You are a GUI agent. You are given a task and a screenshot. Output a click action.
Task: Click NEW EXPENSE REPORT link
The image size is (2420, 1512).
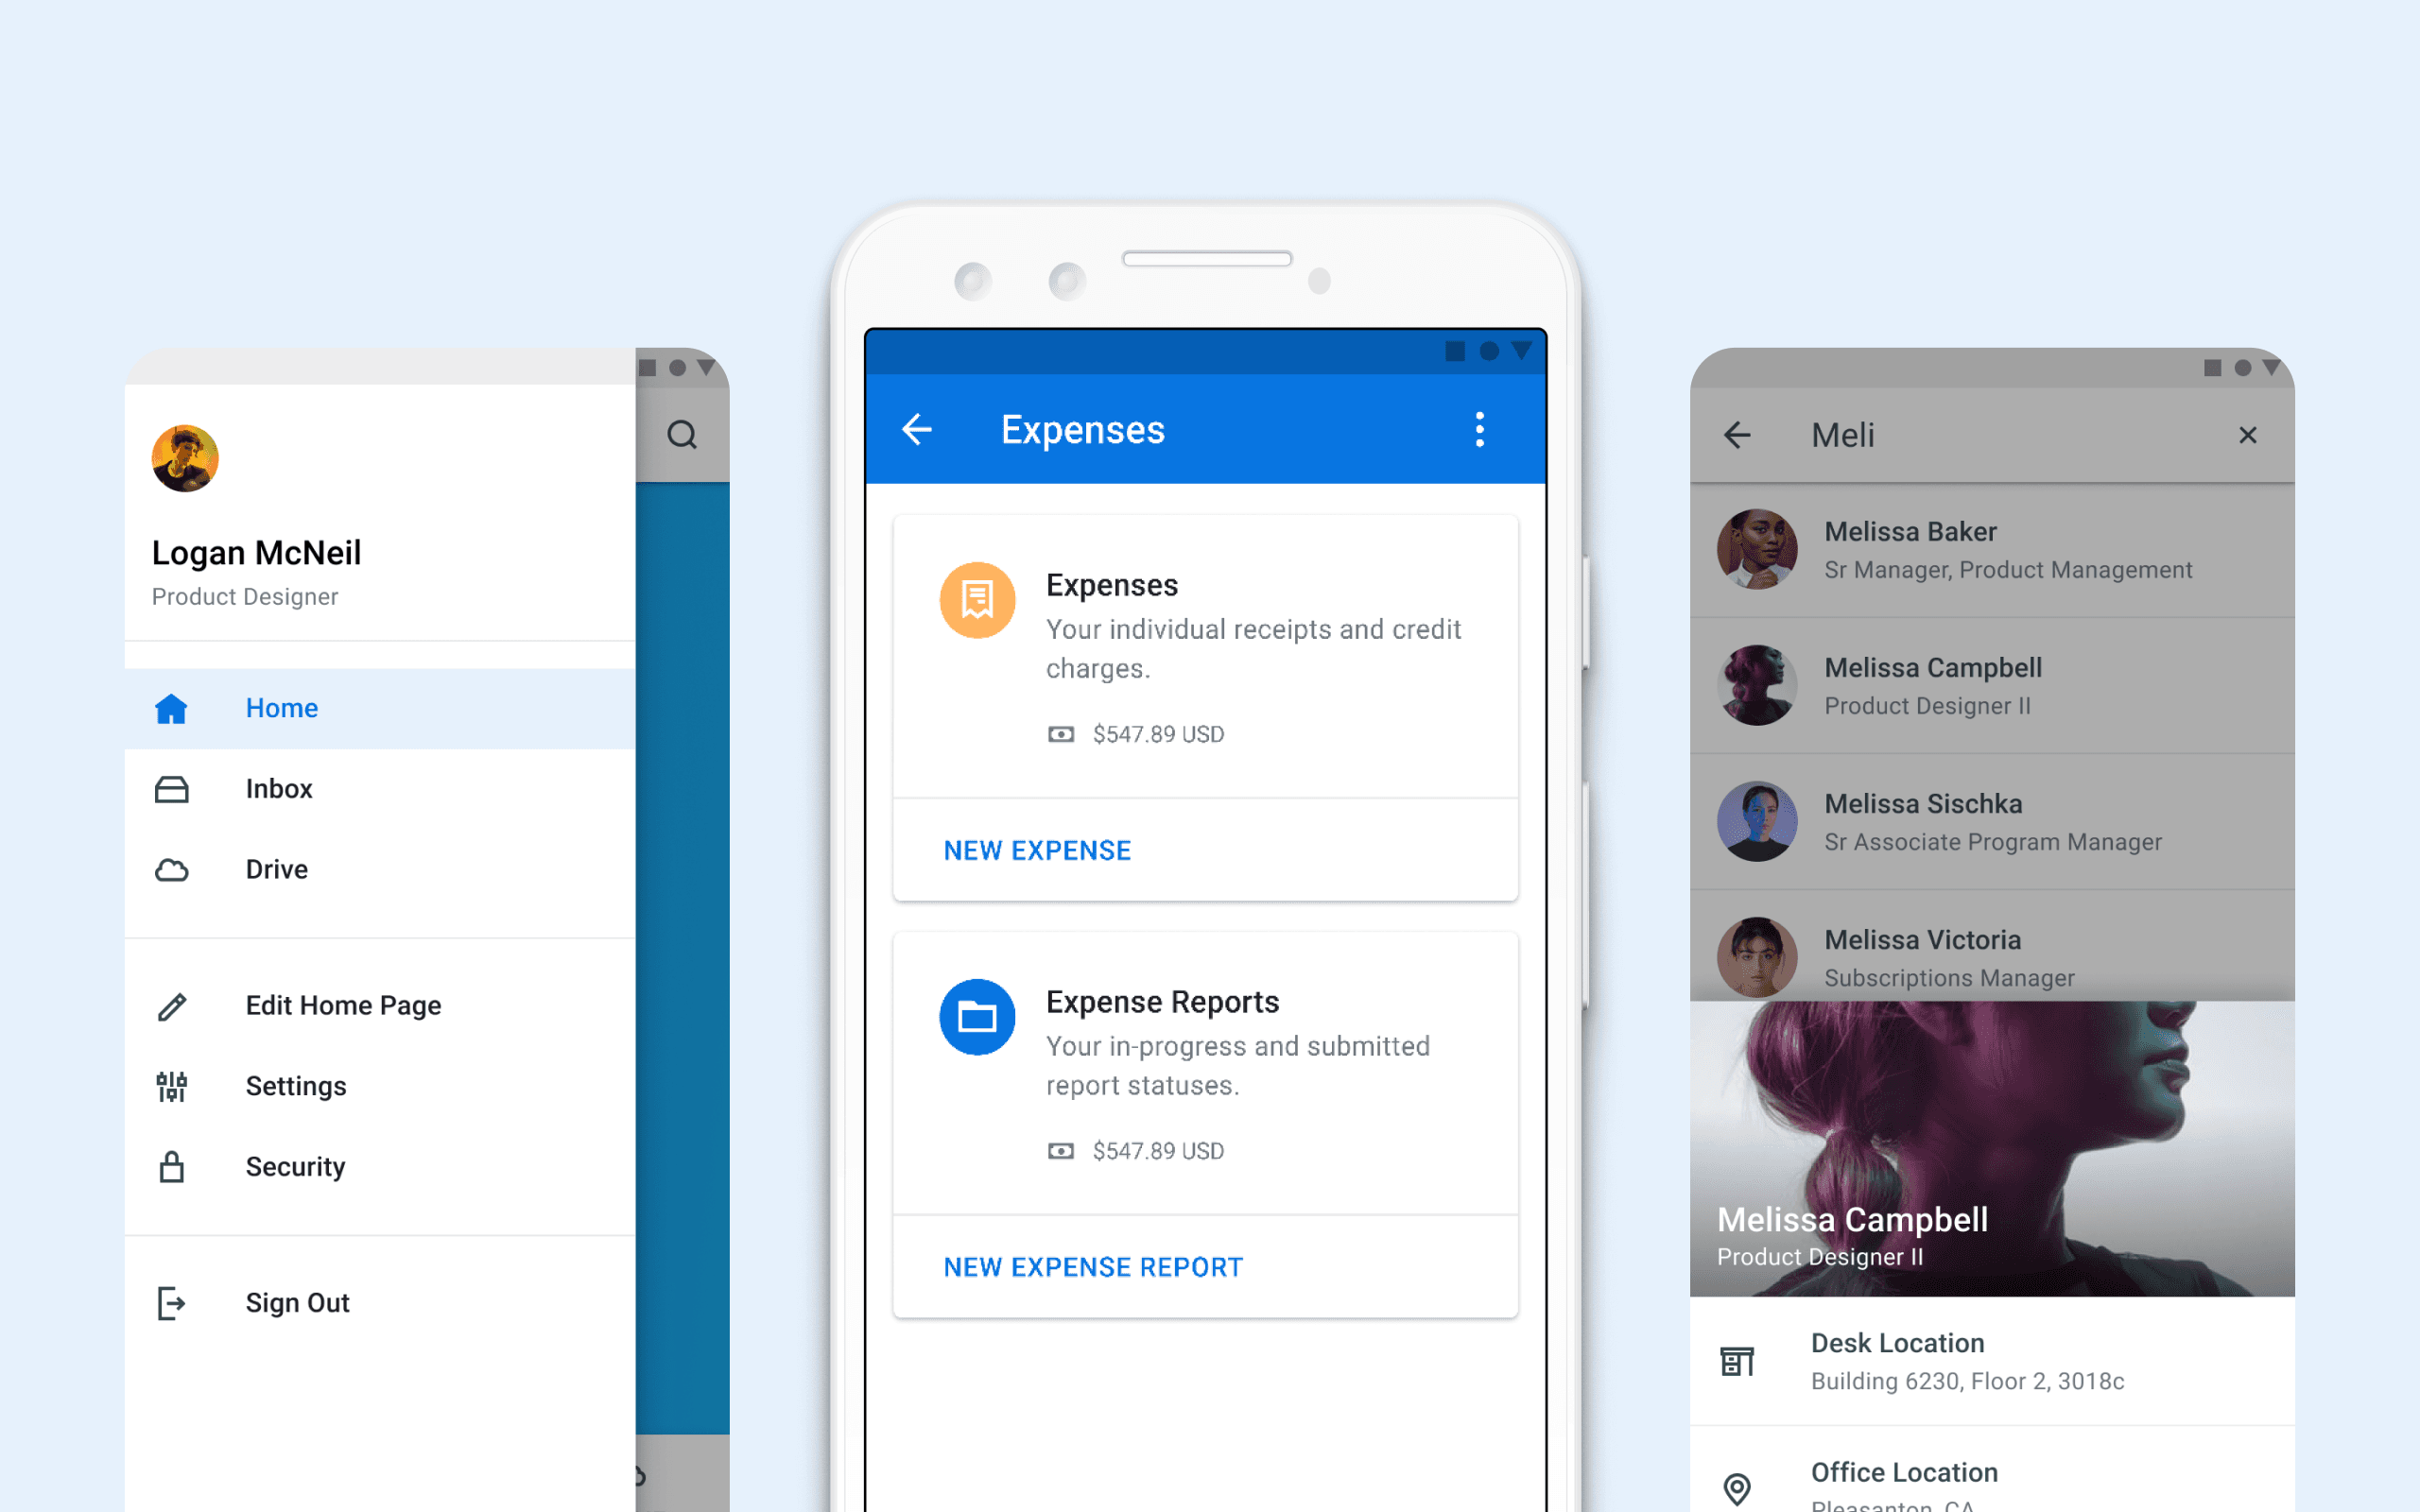click(1093, 1266)
